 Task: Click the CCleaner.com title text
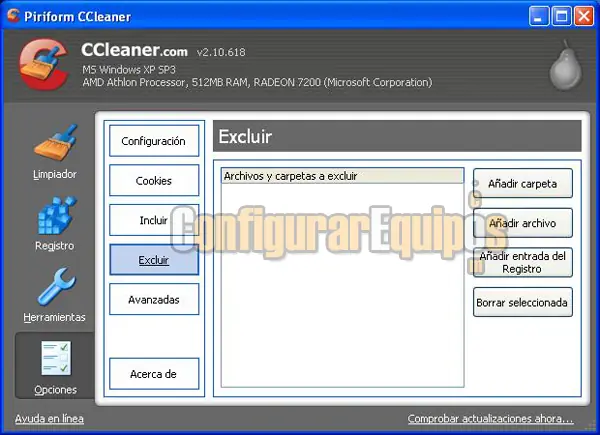click(134, 50)
